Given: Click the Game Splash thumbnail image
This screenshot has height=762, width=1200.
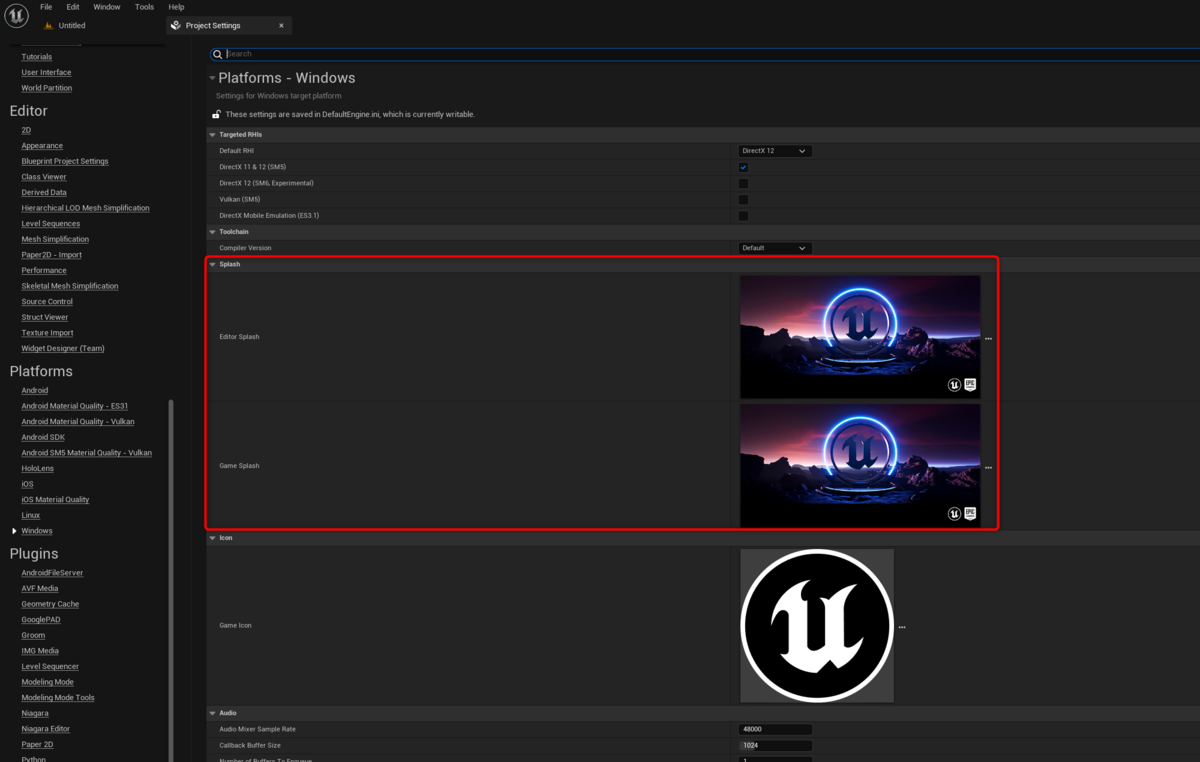Looking at the screenshot, I should click(x=860, y=465).
